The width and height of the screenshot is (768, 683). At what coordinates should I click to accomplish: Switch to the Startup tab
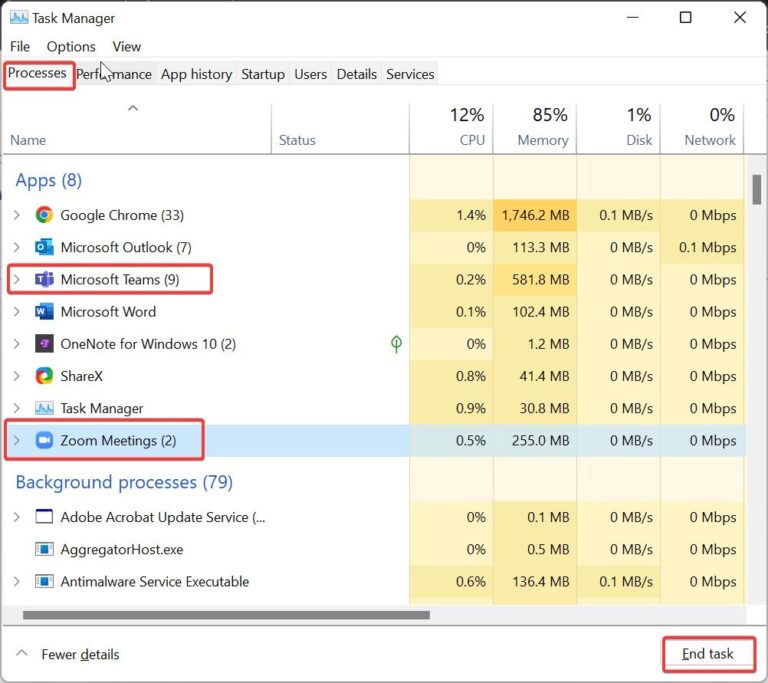[x=263, y=74]
